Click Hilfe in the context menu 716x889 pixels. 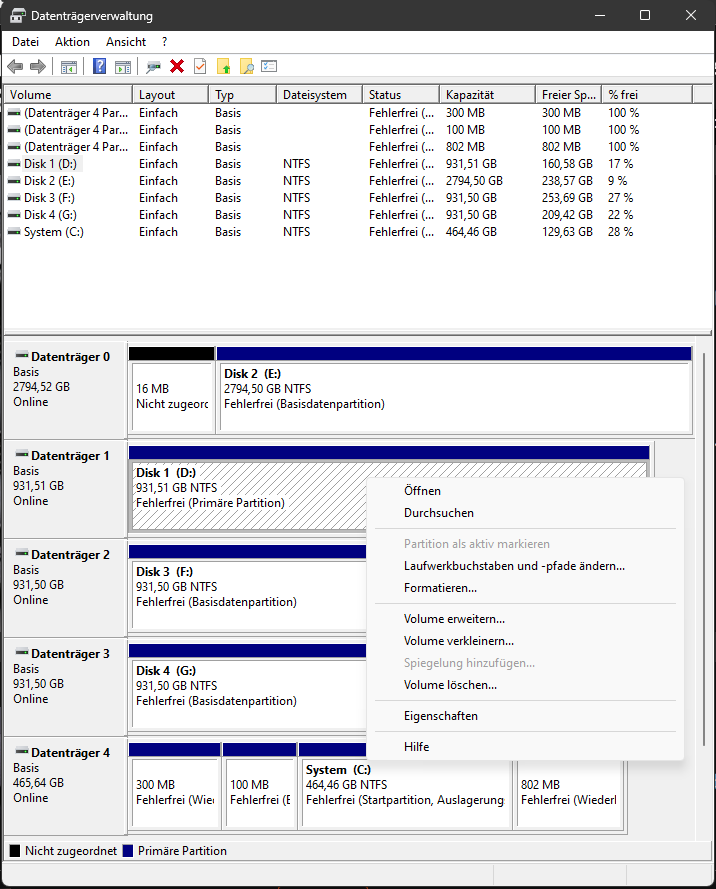[x=525, y=747]
